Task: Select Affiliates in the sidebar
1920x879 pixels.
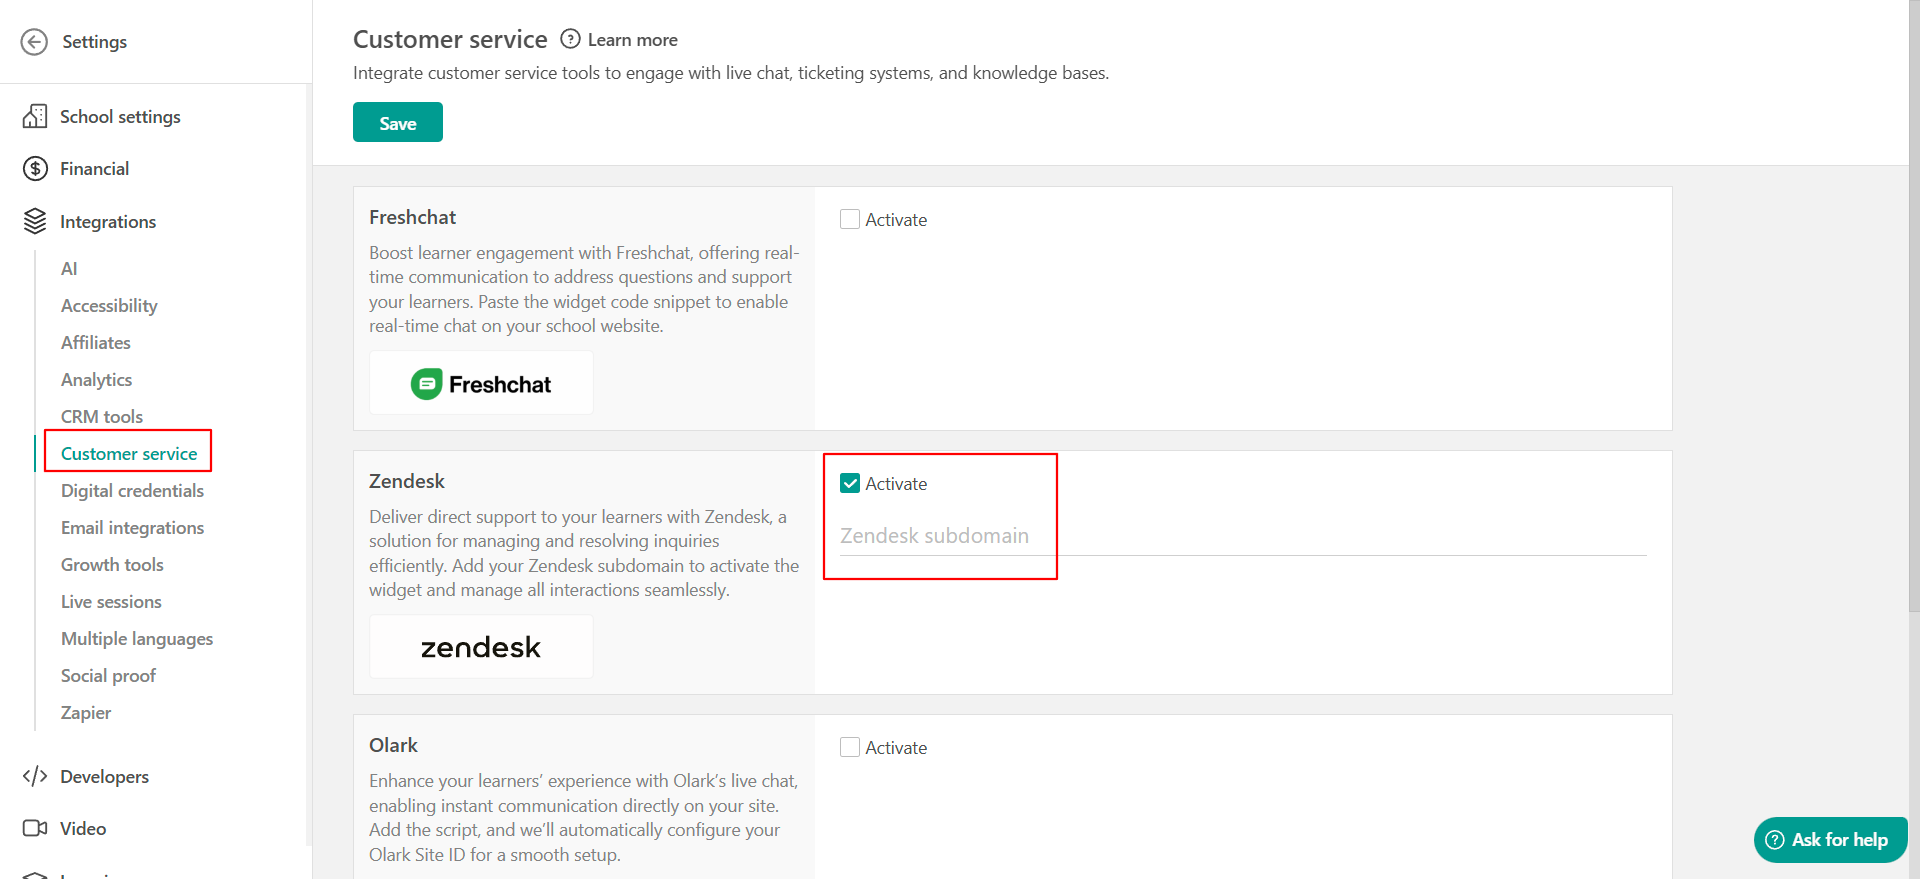Action: pyautogui.click(x=96, y=342)
